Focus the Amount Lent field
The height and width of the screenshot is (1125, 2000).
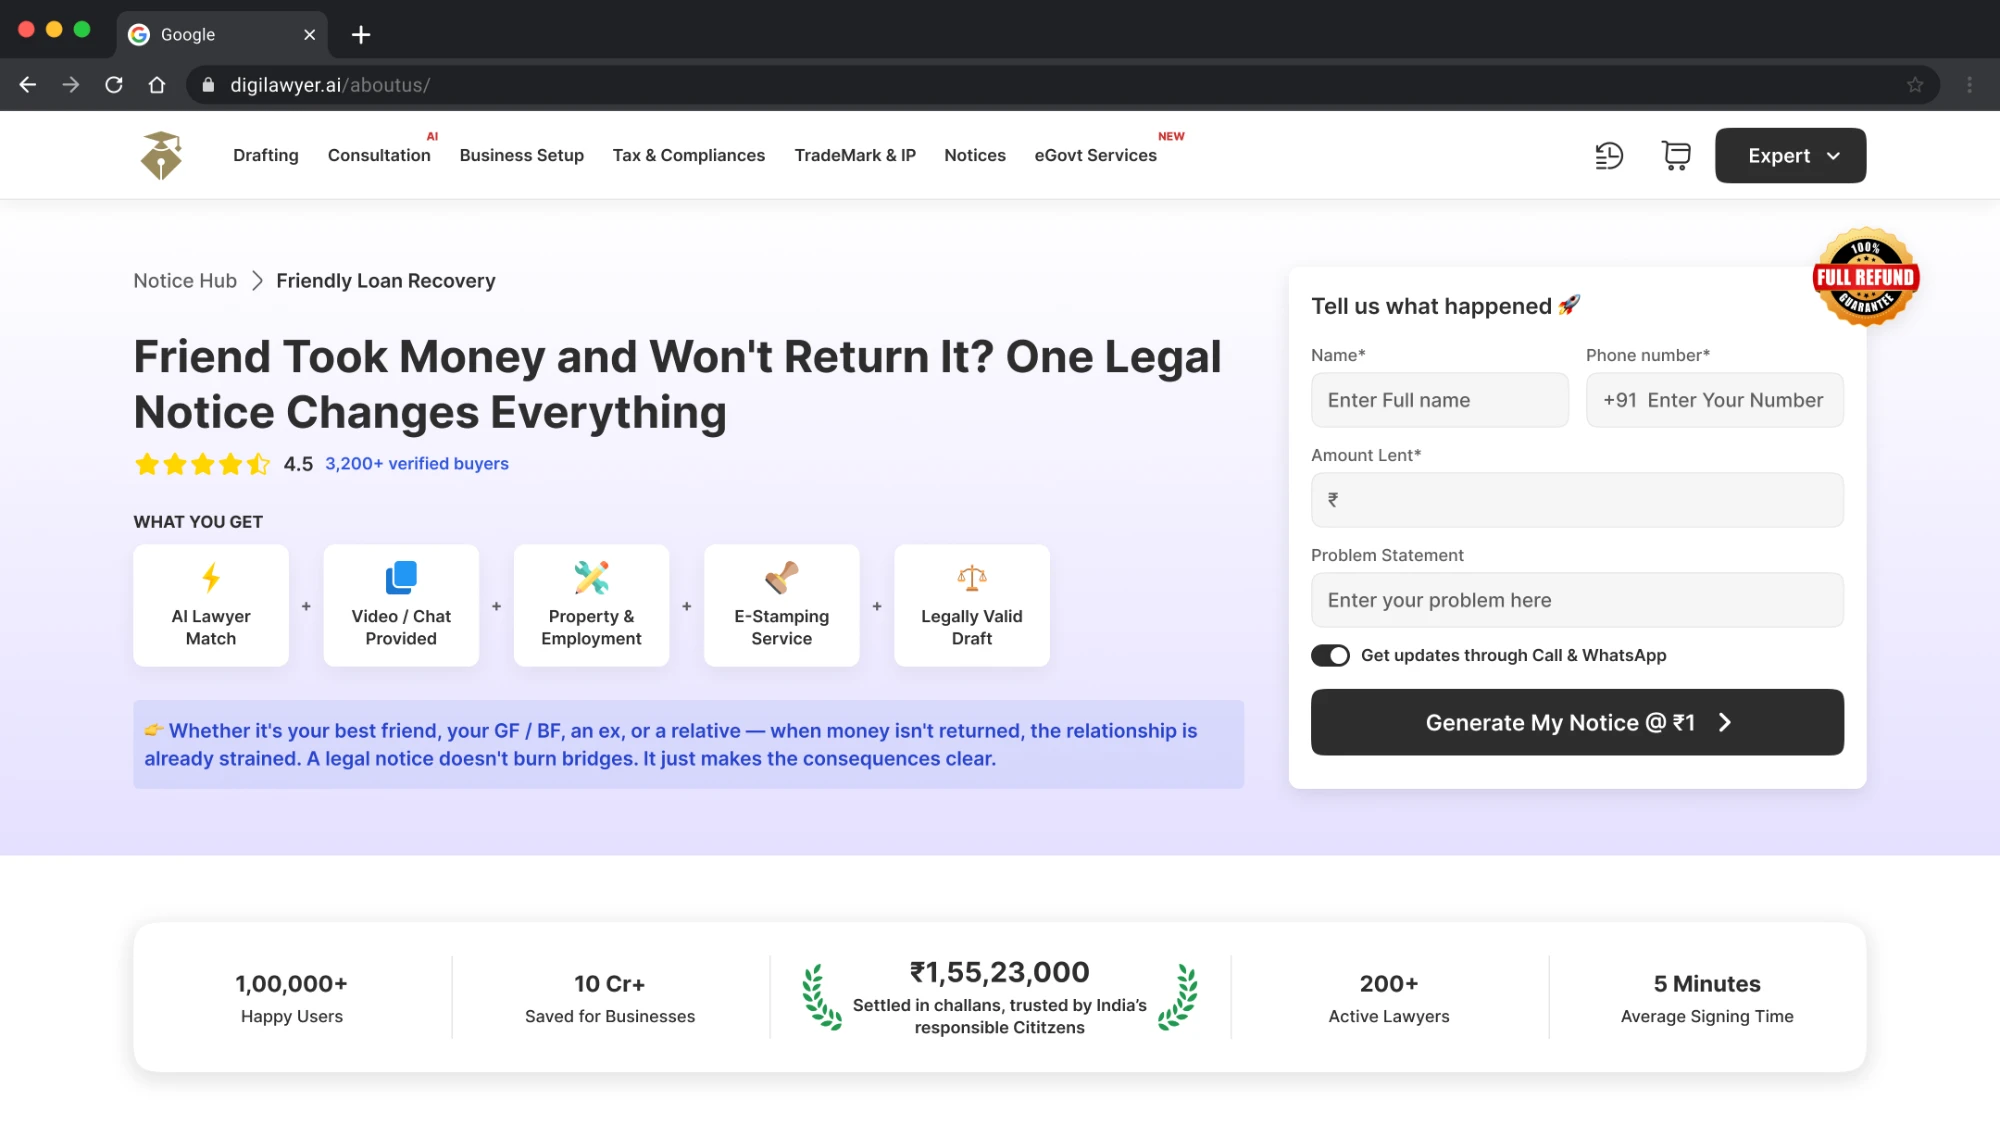click(1577, 500)
